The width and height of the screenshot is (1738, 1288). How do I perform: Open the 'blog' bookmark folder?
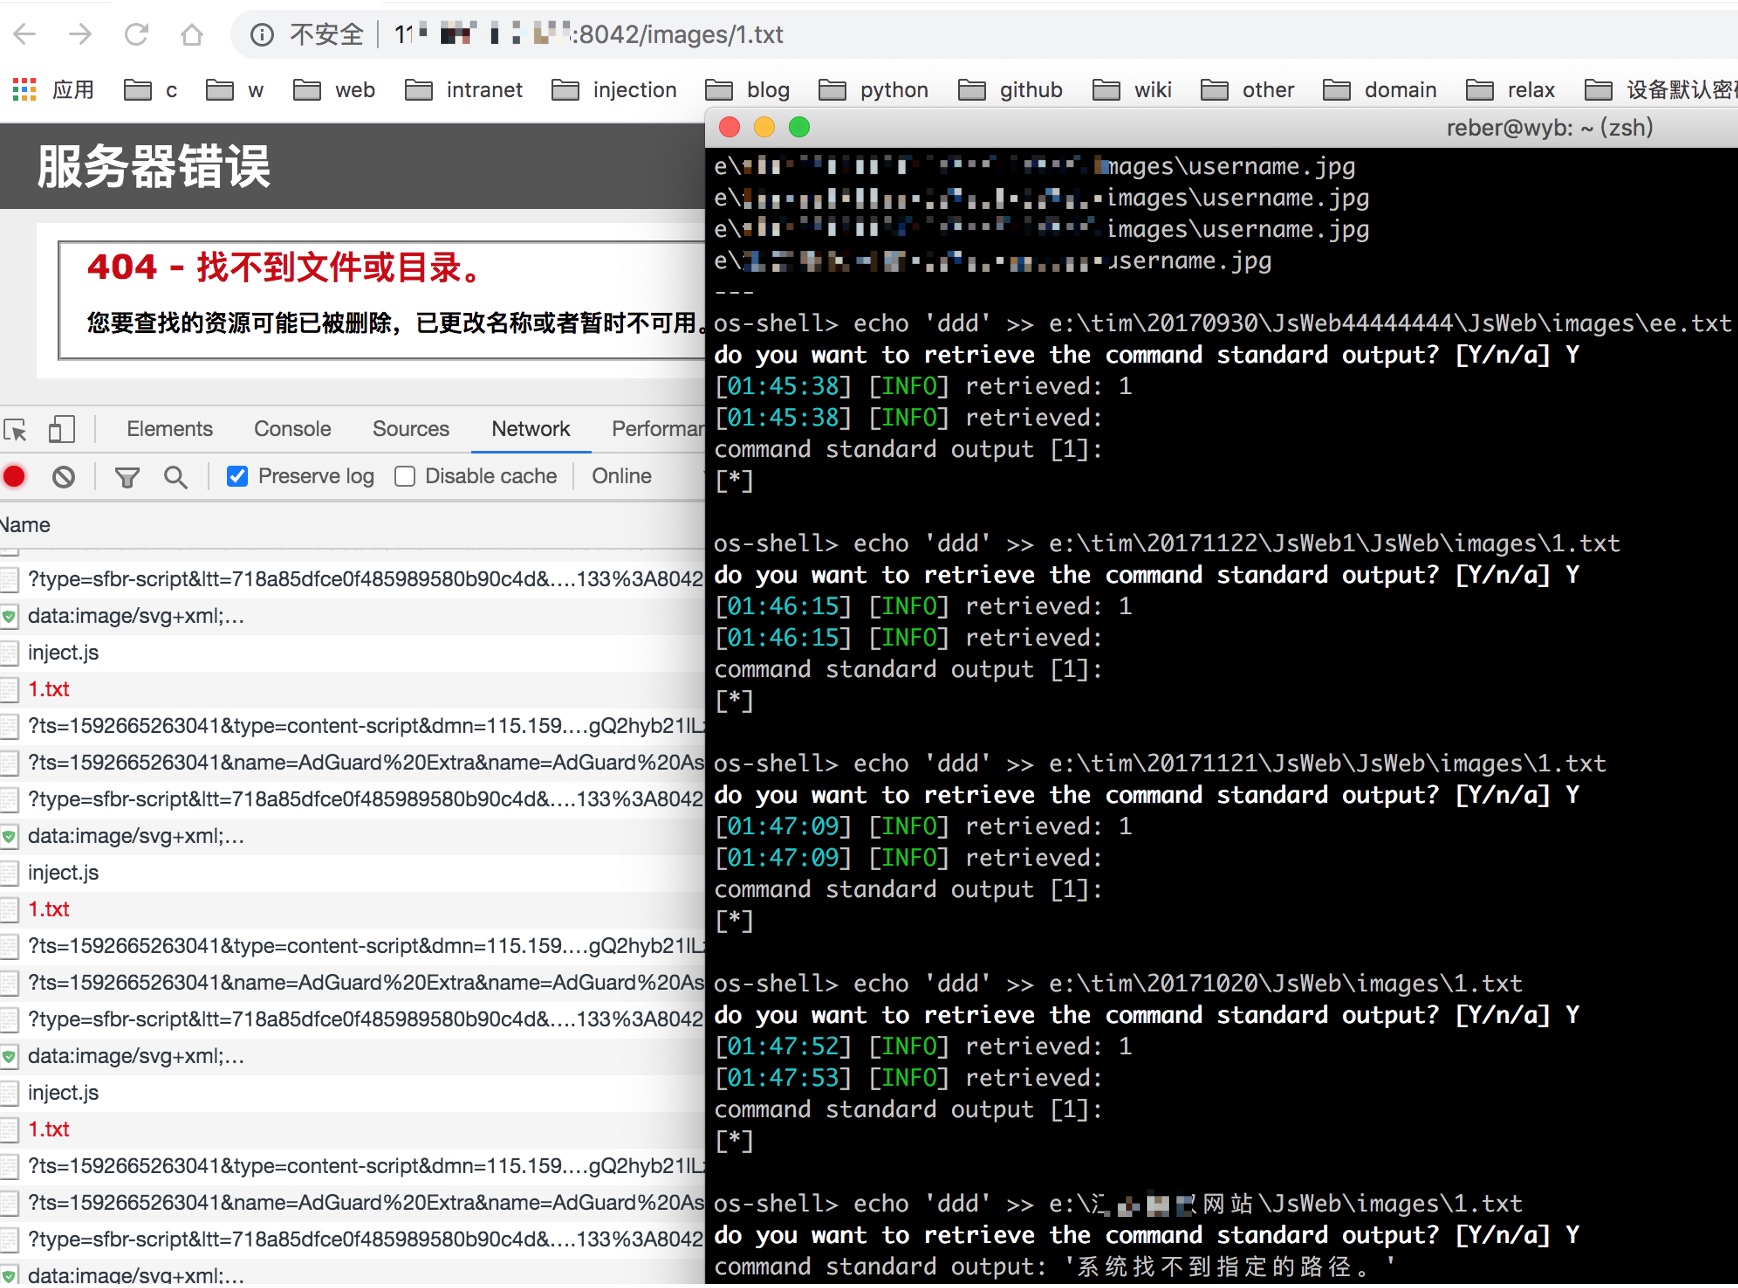[748, 90]
